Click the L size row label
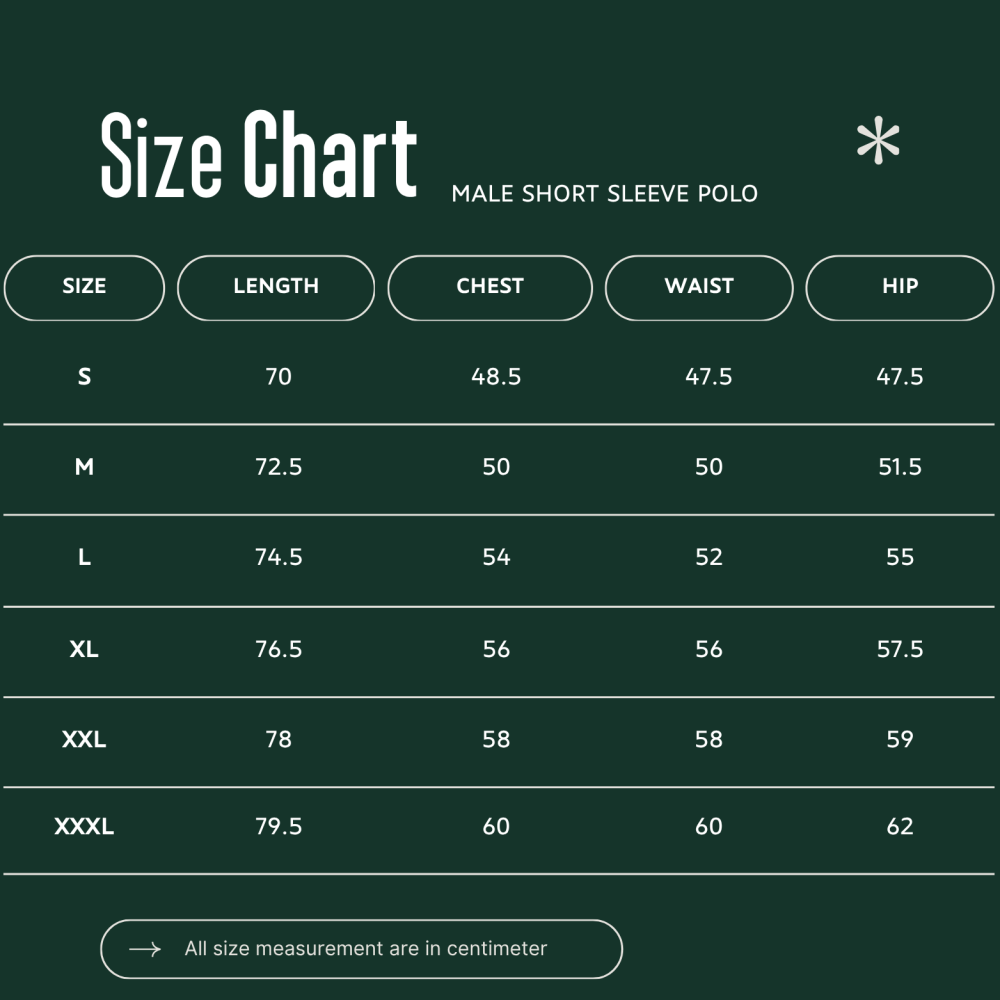 [x=84, y=558]
